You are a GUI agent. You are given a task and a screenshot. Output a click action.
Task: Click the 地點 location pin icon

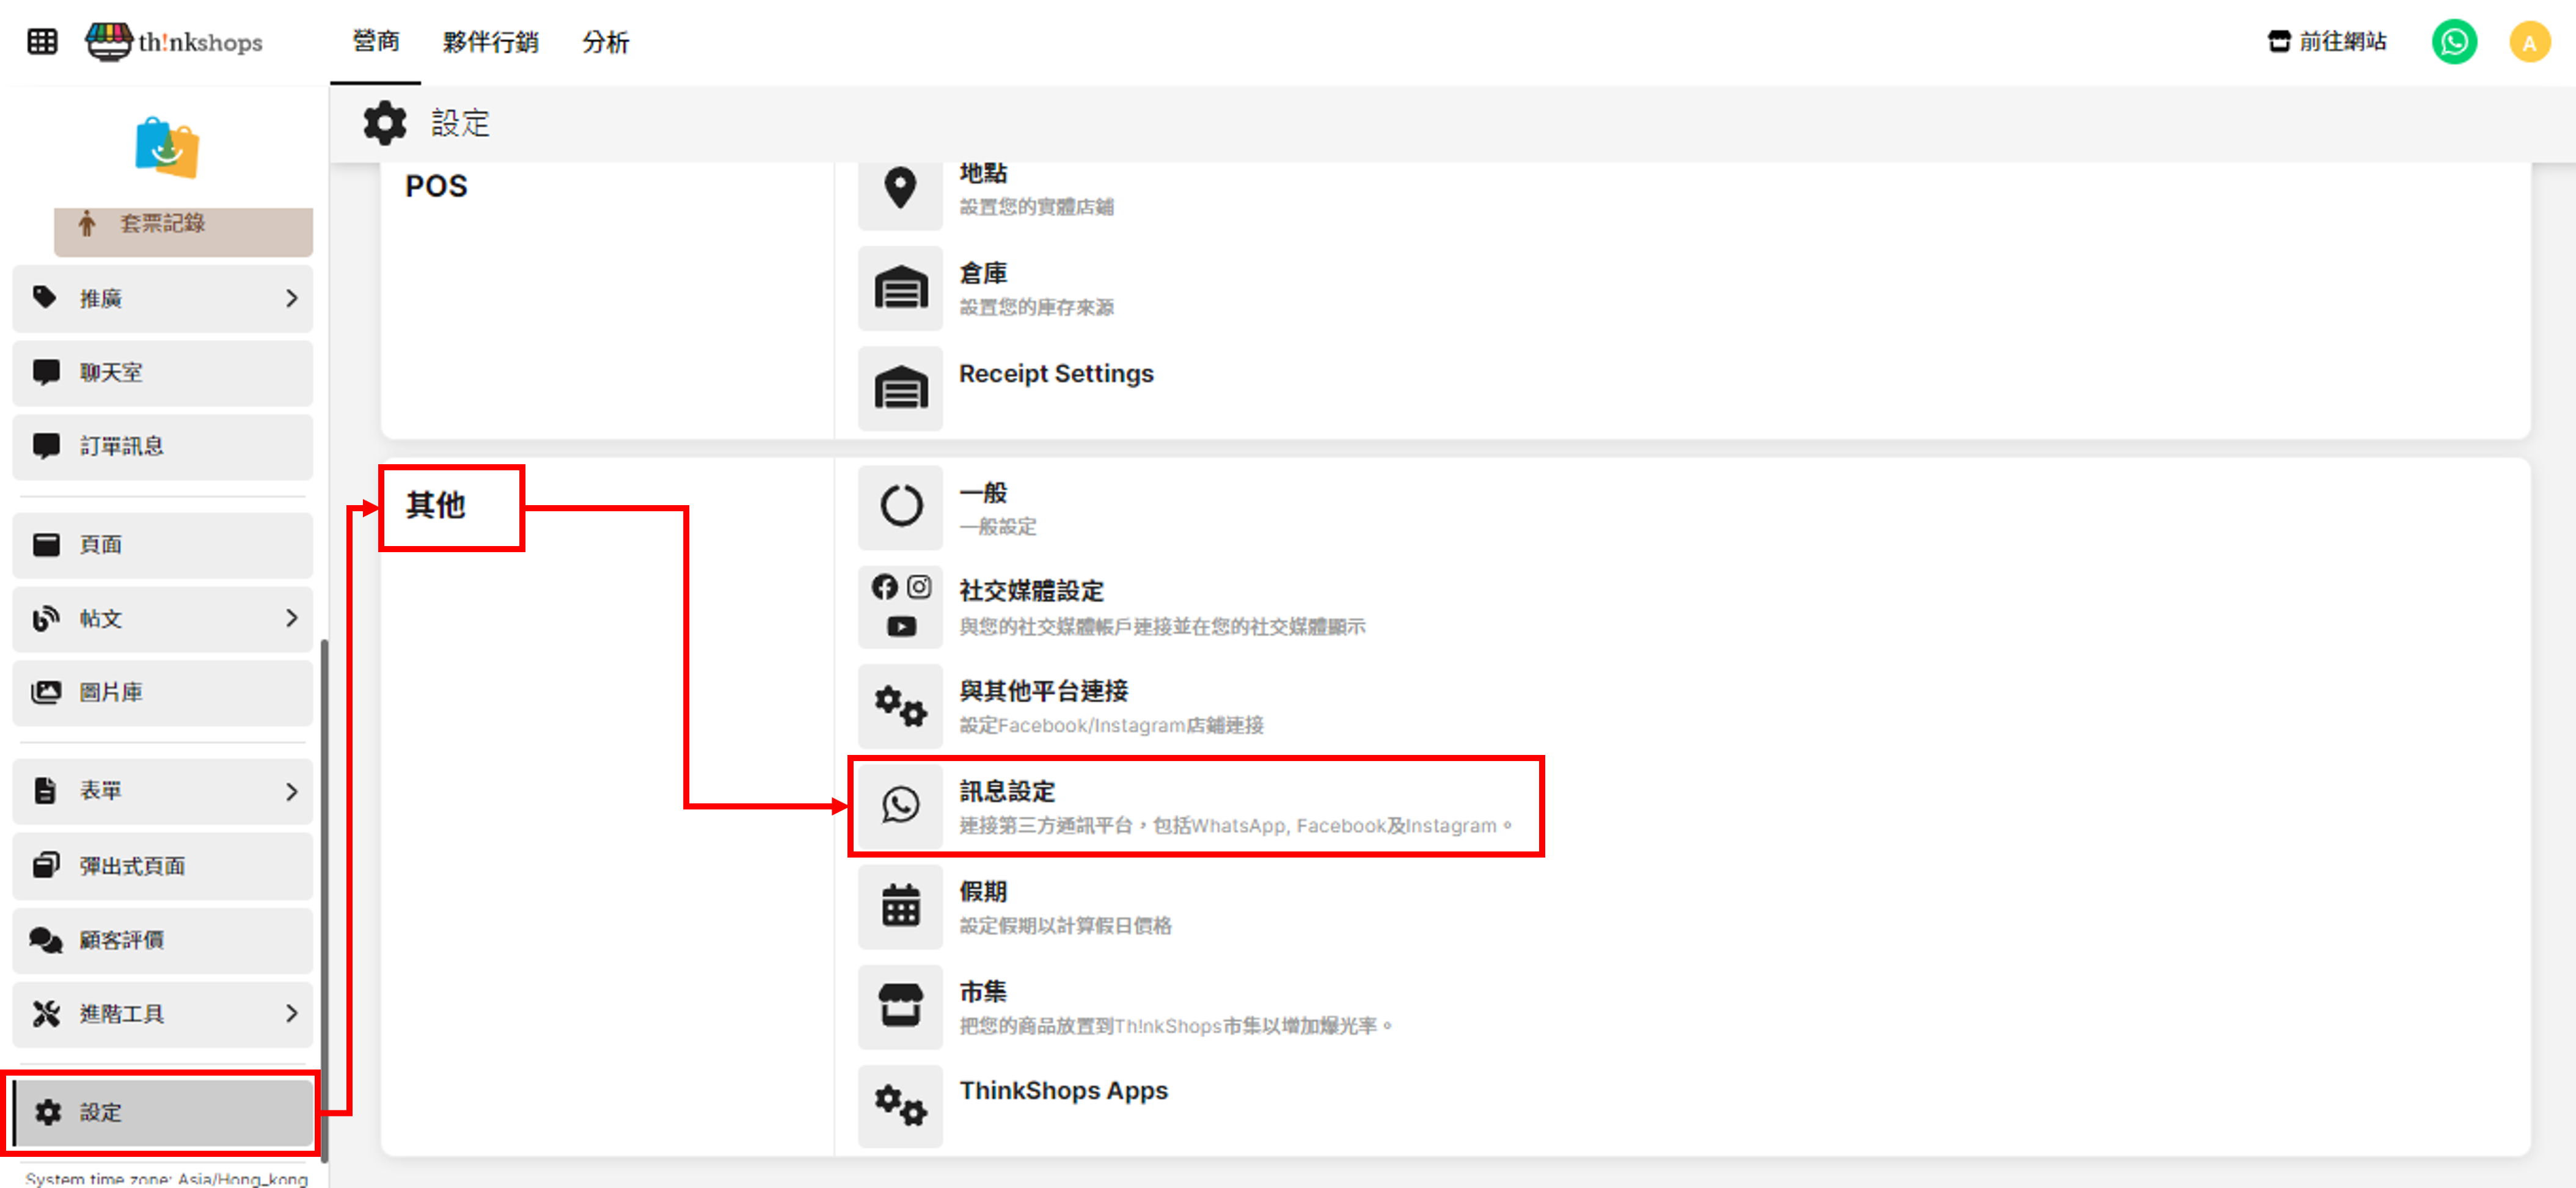(900, 188)
